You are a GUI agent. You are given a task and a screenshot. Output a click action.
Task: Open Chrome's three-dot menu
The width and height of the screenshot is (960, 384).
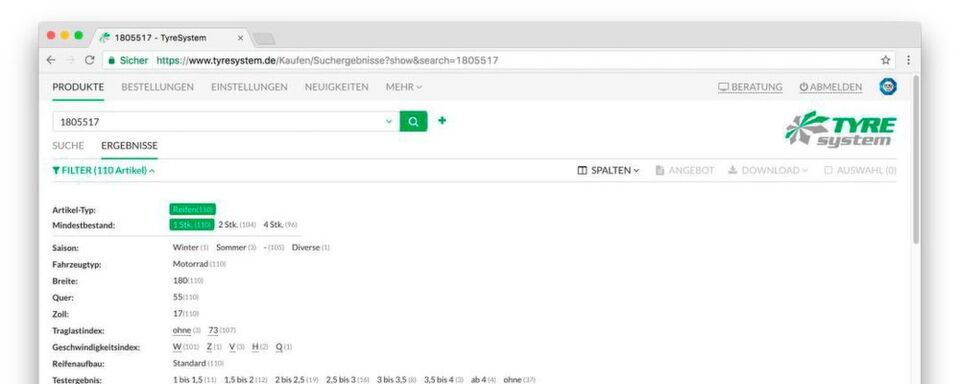point(908,60)
